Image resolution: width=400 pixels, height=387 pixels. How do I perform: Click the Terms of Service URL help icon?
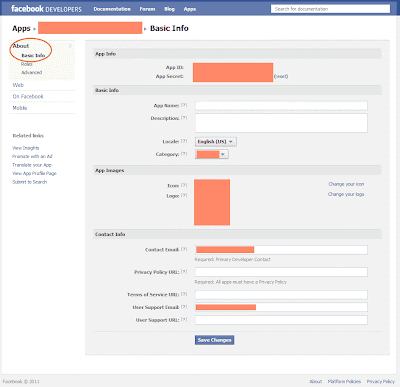[184, 294]
